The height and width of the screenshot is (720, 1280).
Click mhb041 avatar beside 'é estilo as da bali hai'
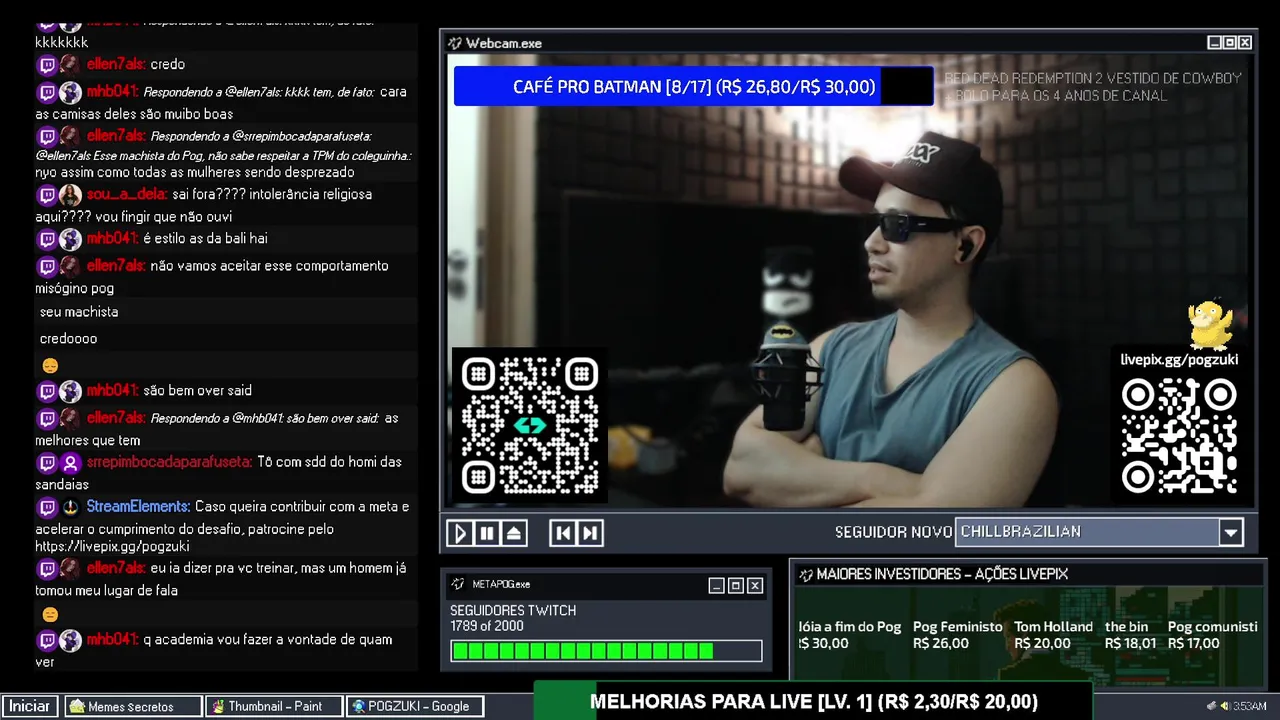click(70, 239)
